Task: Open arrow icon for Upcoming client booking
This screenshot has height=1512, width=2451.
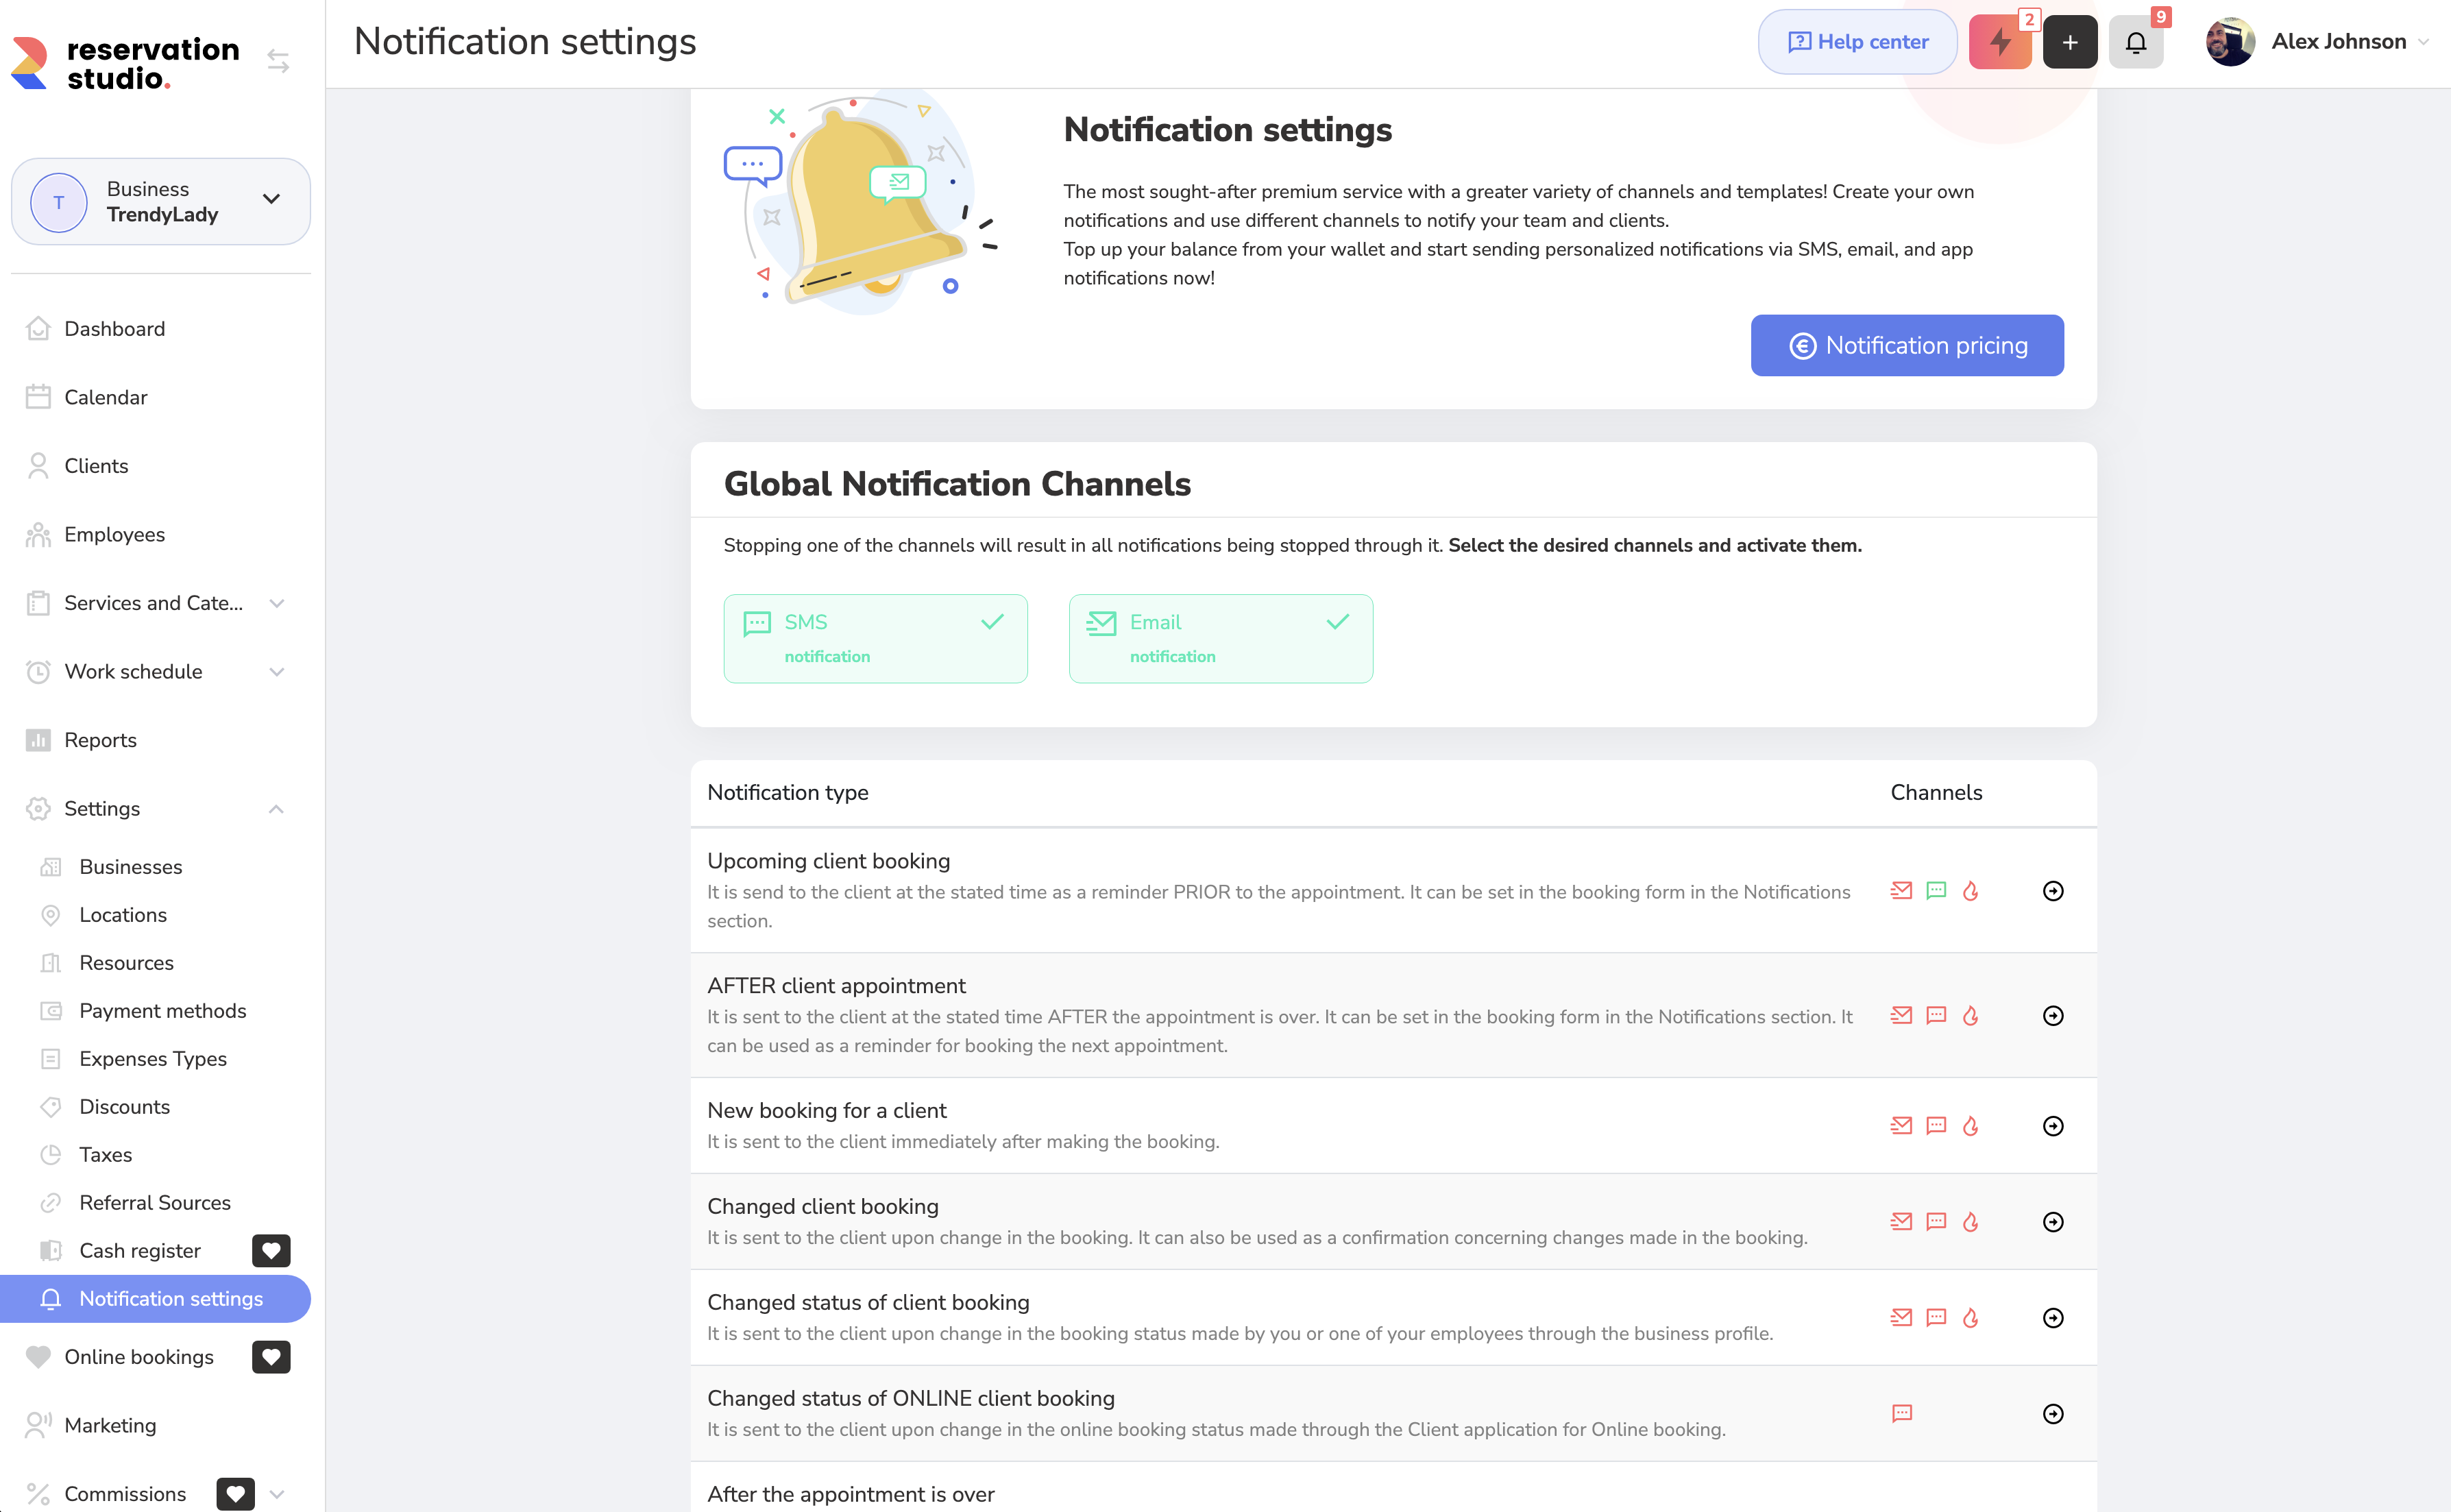Action: (x=2052, y=891)
